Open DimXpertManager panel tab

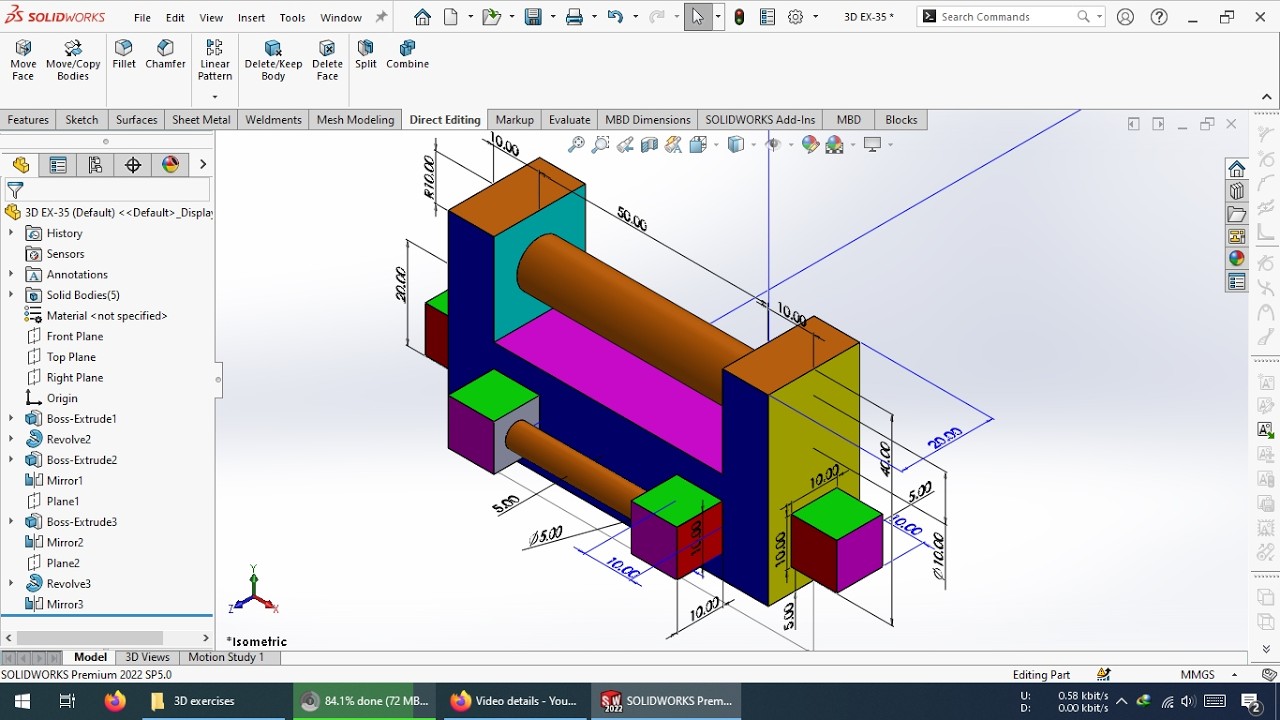tap(133, 165)
